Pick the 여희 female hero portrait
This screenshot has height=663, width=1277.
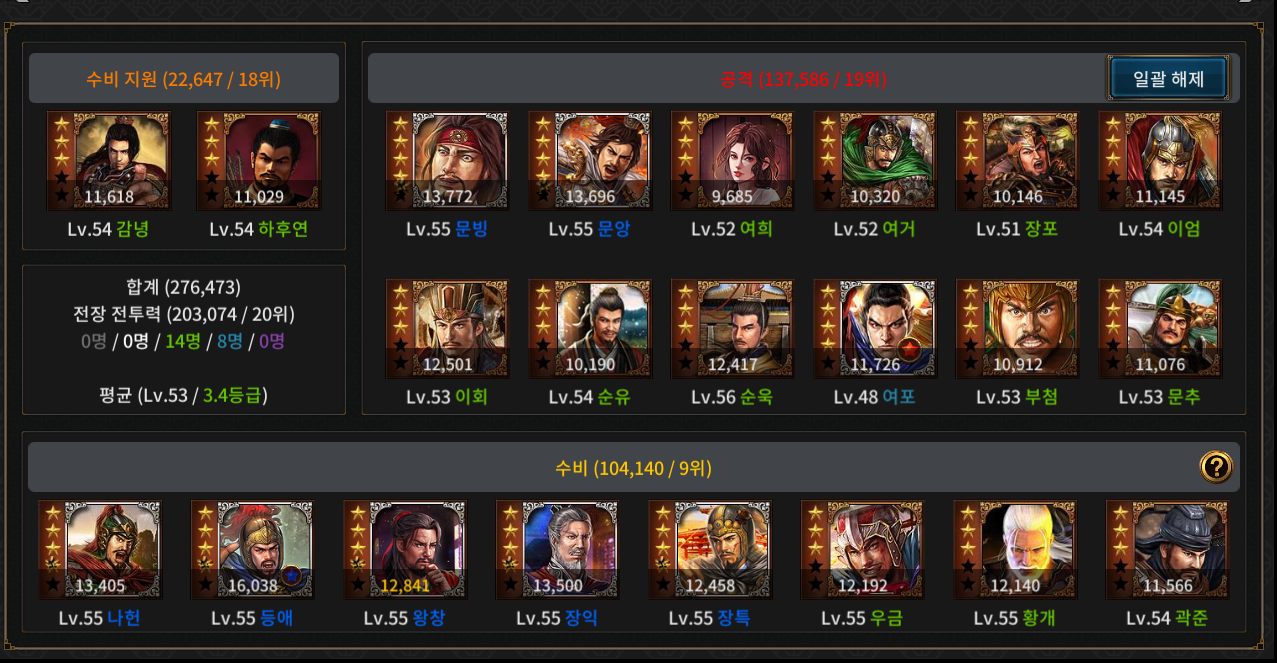[733, 161]
